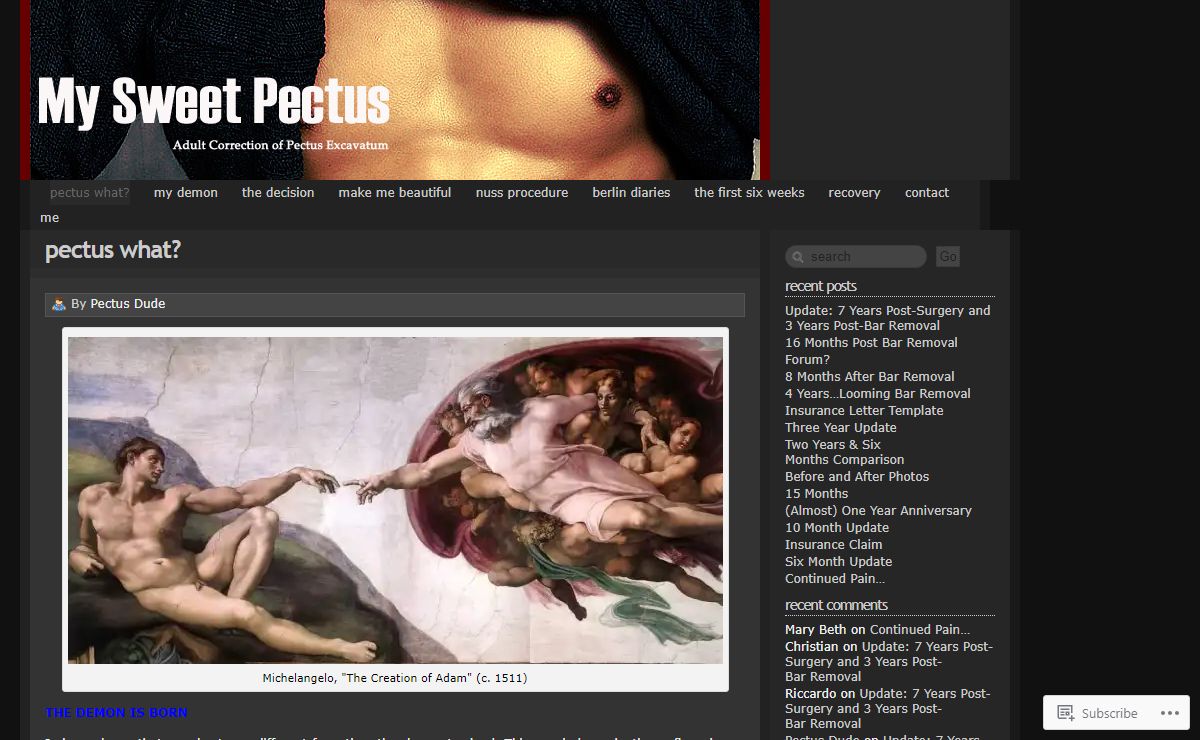Image resolution: width=1200 pixels, height=740 pixels.
Task: Open 'the first six weeks' menu item
Action: coord(749,193)
